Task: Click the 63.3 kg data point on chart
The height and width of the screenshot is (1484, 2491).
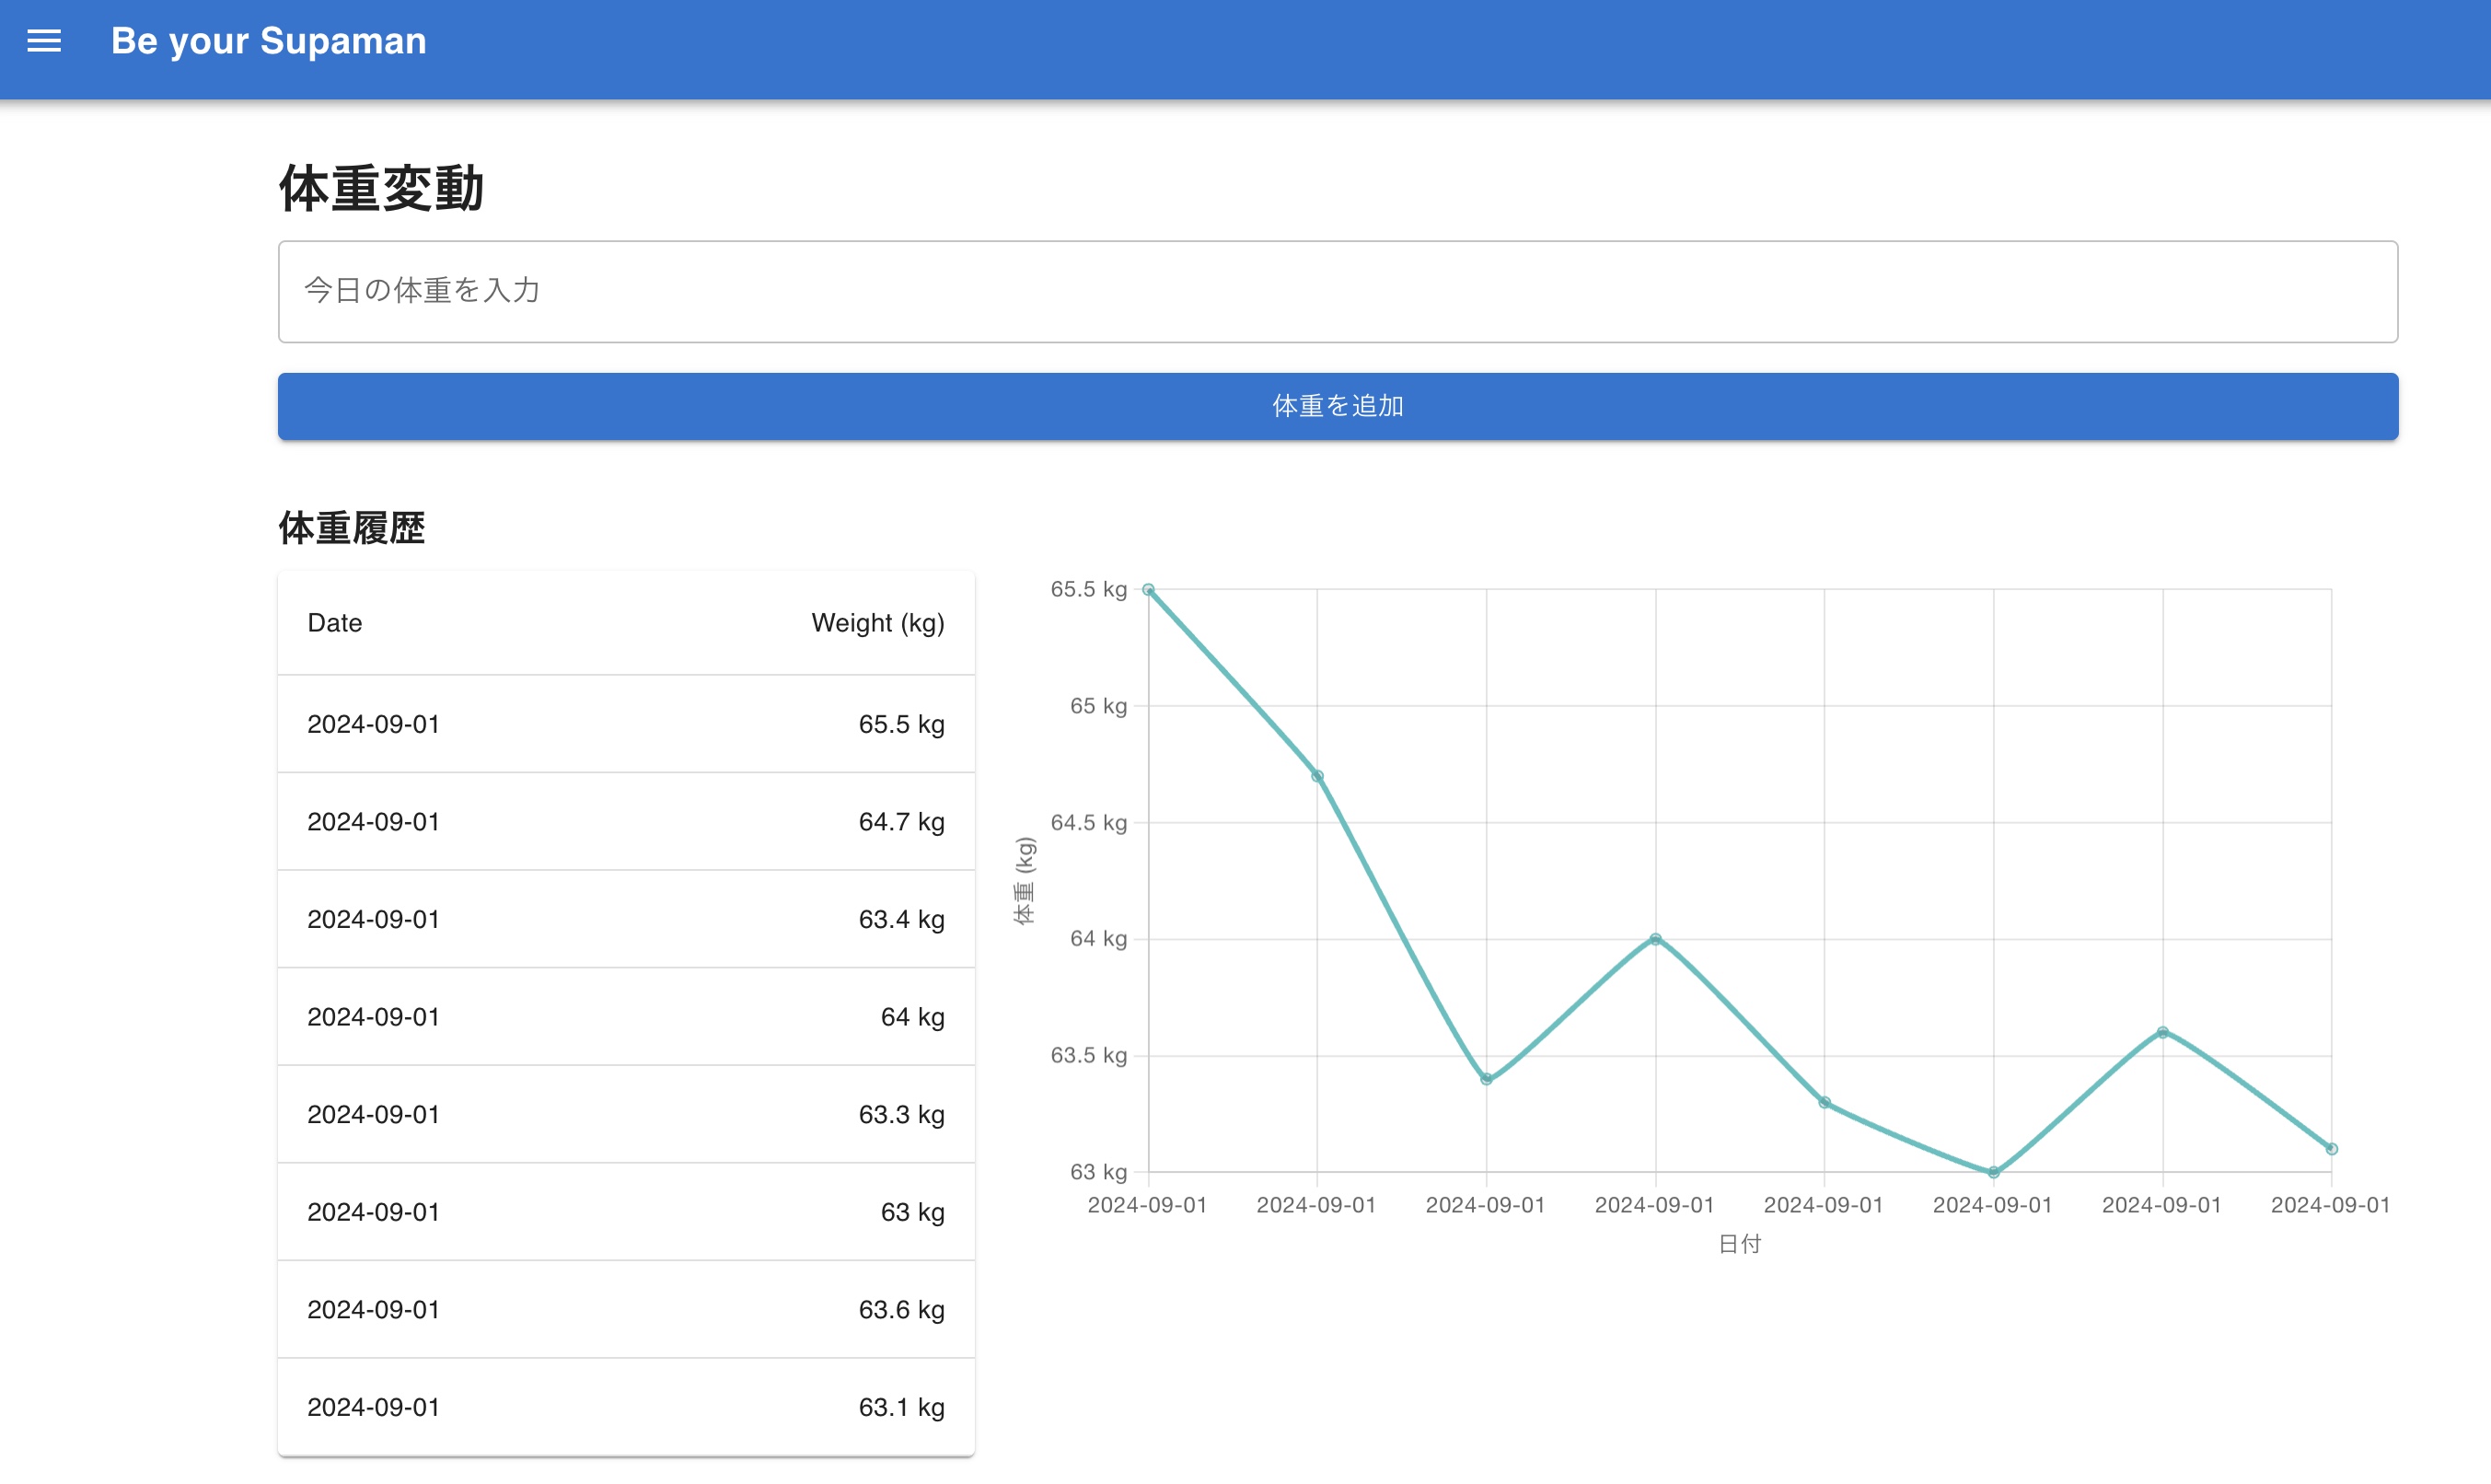Action: [x=1824, y=1102]
